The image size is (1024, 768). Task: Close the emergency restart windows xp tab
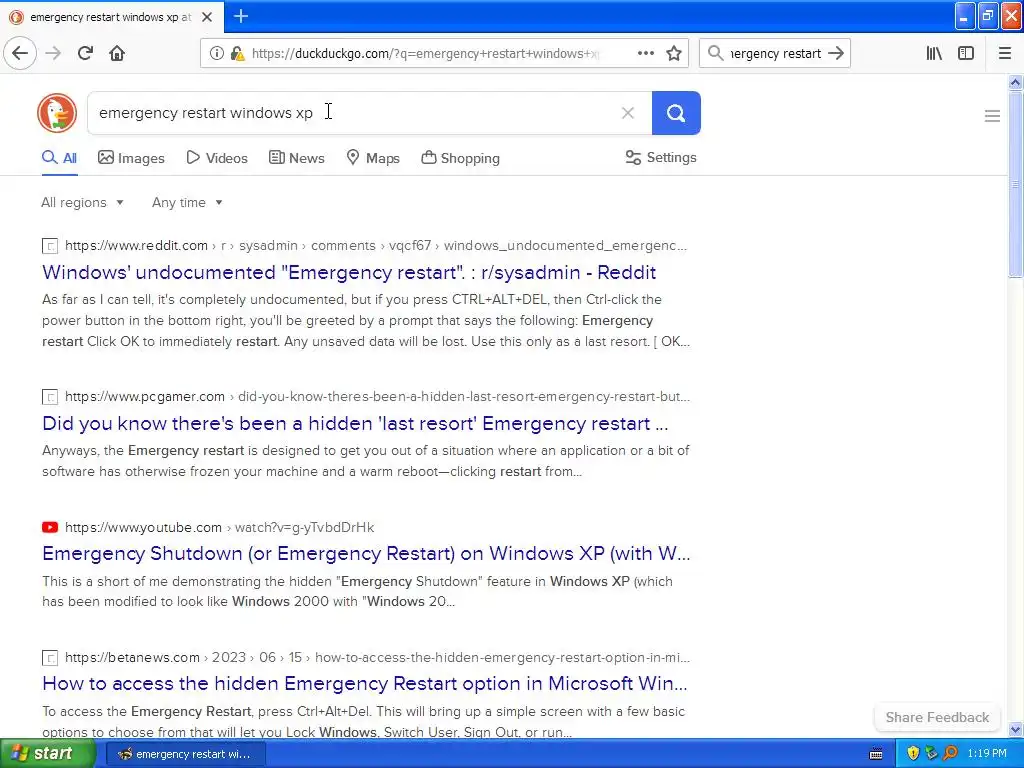207,17
